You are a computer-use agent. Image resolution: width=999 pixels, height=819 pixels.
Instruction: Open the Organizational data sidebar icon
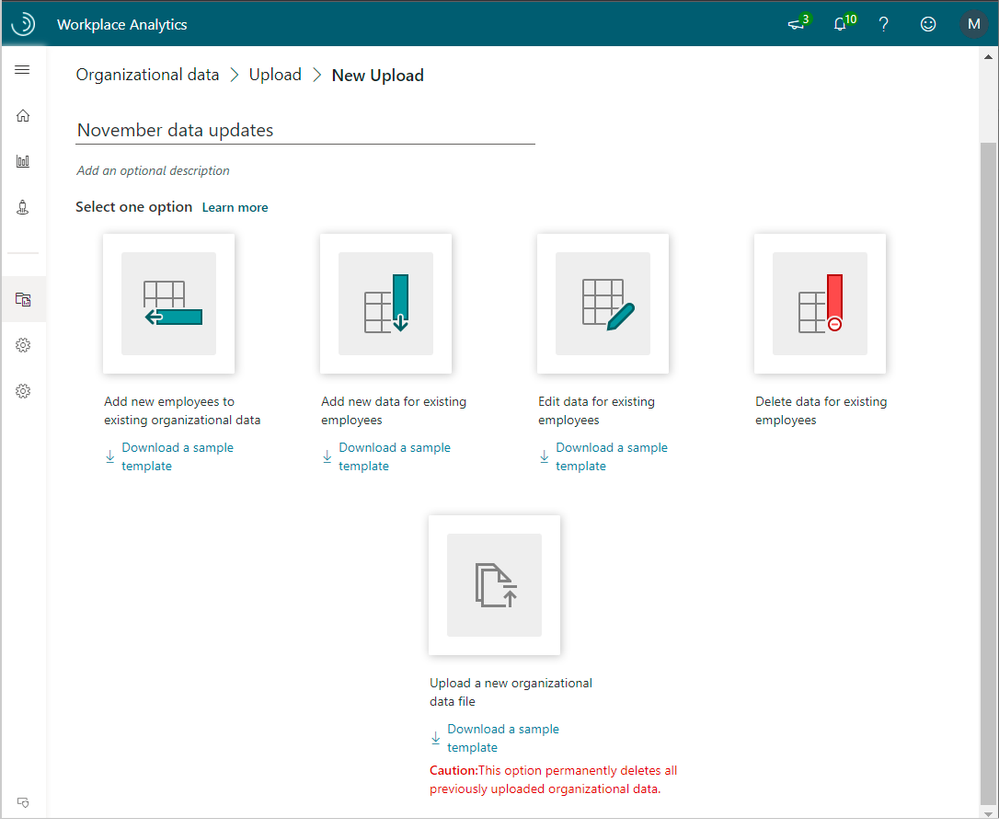[x=23, y=299]
